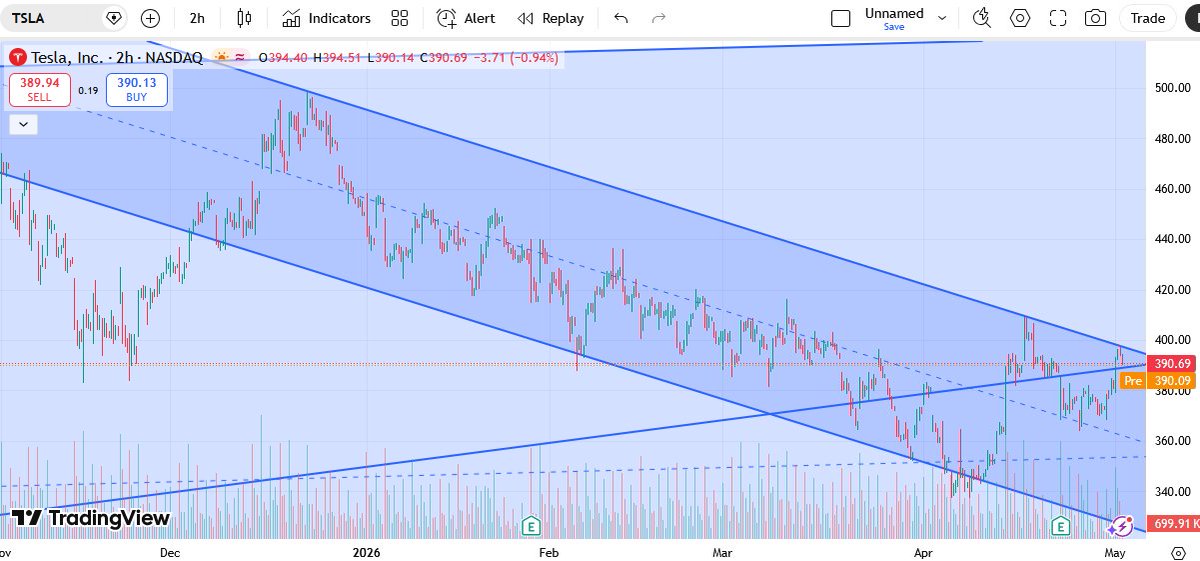Open the 2h interval selector
The width and height of the screenshot is (1200, 561).
197,18
